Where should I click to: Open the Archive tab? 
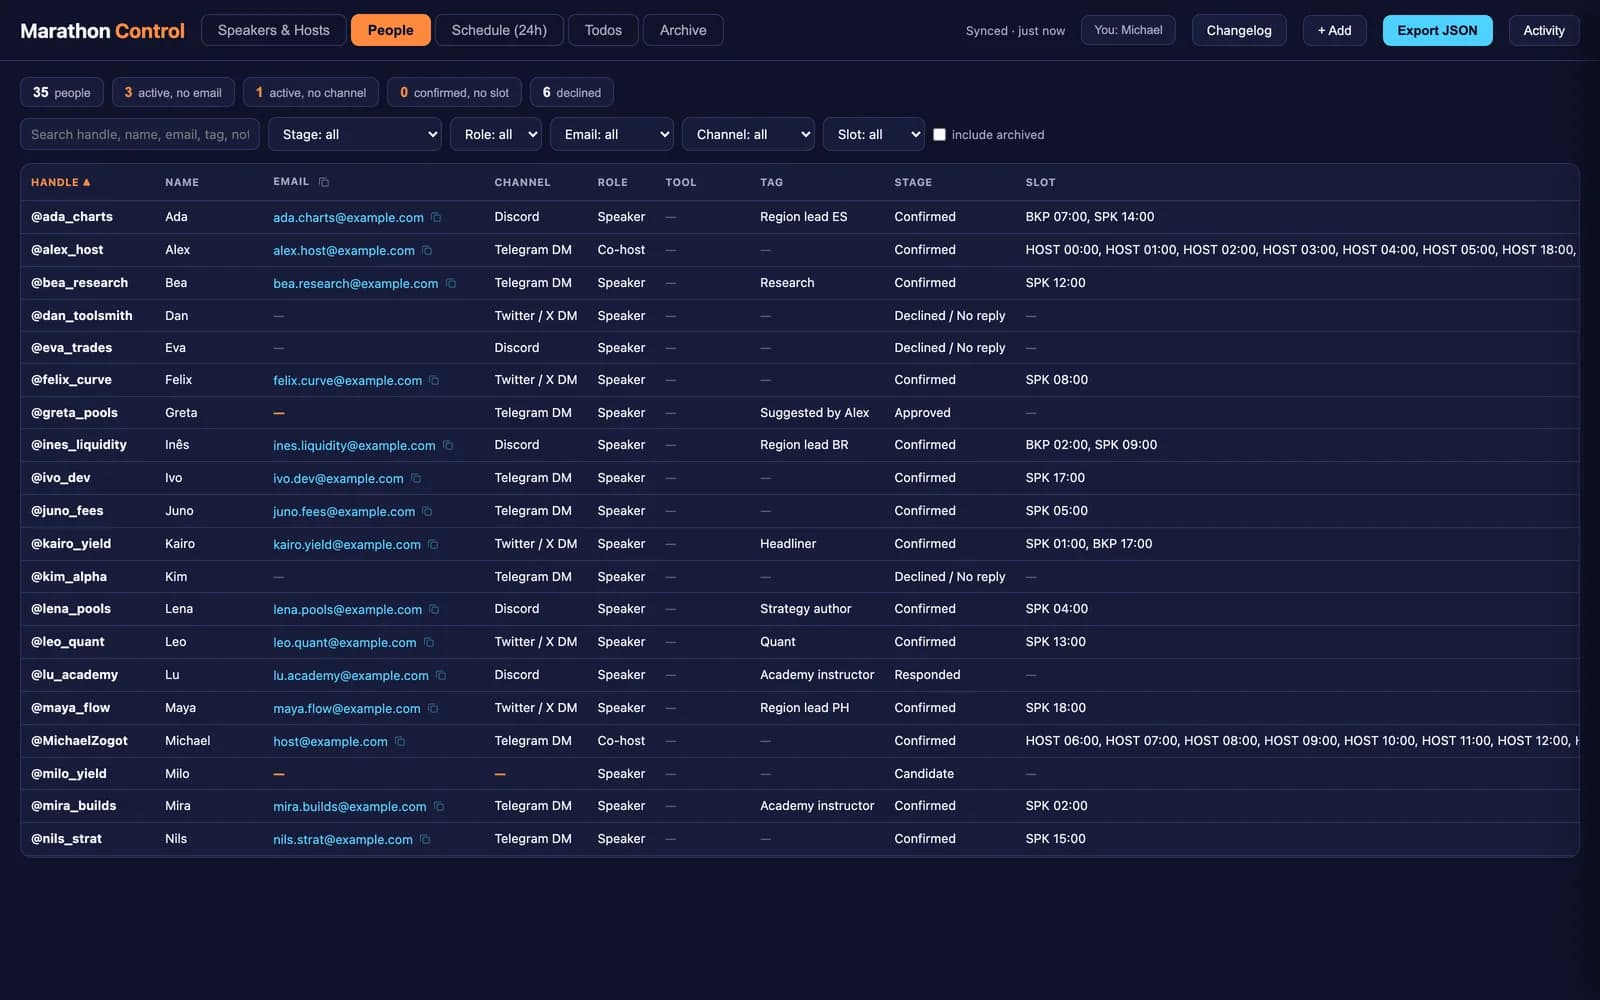coord(683,30)
